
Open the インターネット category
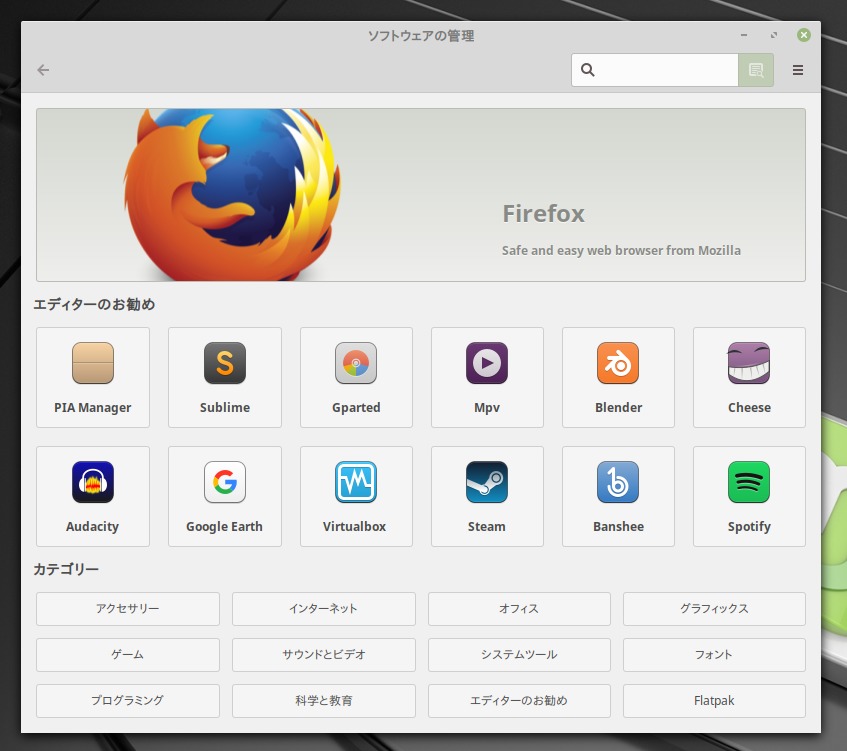pos(323,608)
